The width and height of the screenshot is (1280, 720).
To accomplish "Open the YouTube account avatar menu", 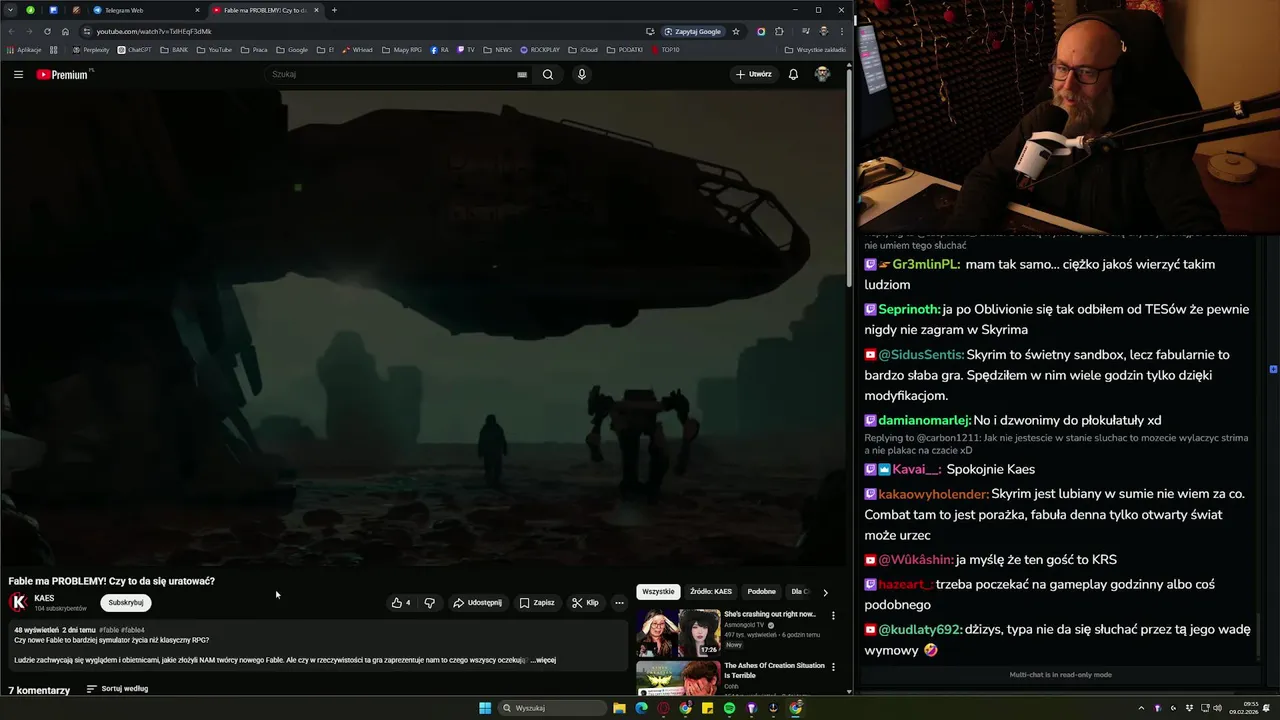I will point(822,74).
